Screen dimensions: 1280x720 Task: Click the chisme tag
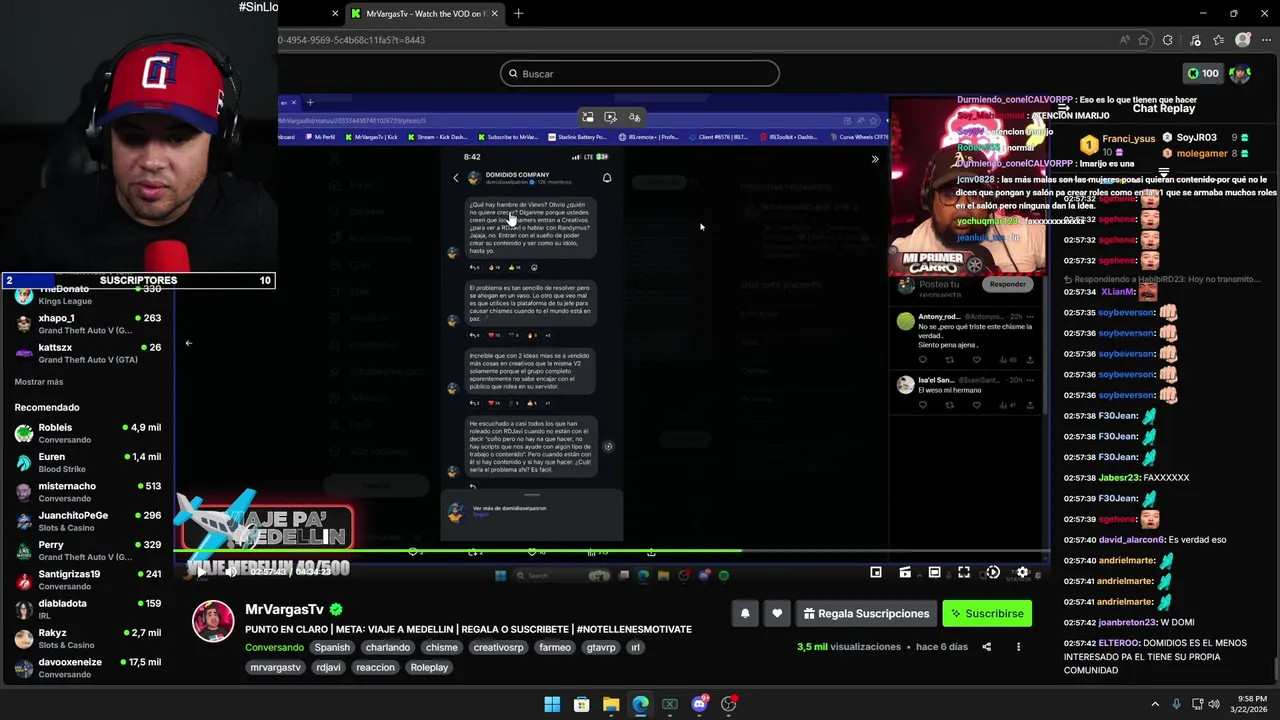point(441,647)
